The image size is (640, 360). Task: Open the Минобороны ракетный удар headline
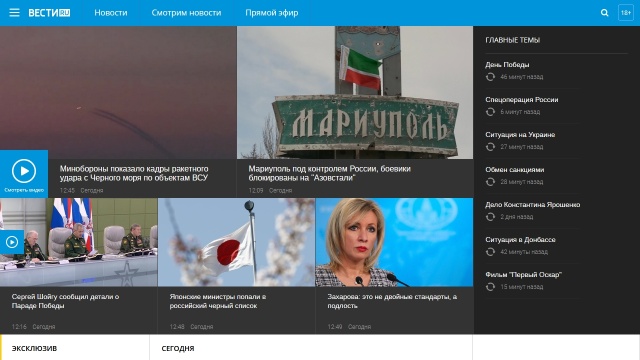point(134,173)
